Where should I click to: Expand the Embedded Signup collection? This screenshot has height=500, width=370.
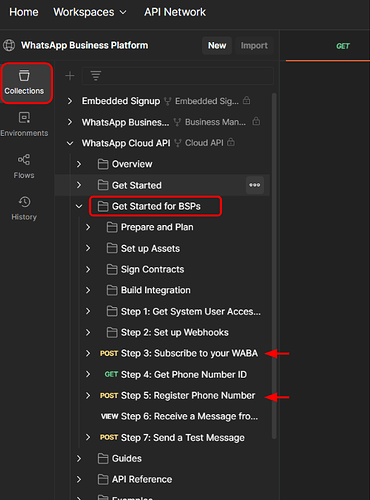pos(70,101)
